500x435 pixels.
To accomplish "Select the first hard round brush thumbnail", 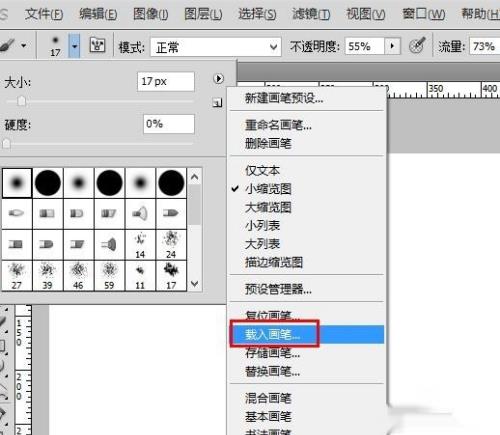I will (48, 183).
